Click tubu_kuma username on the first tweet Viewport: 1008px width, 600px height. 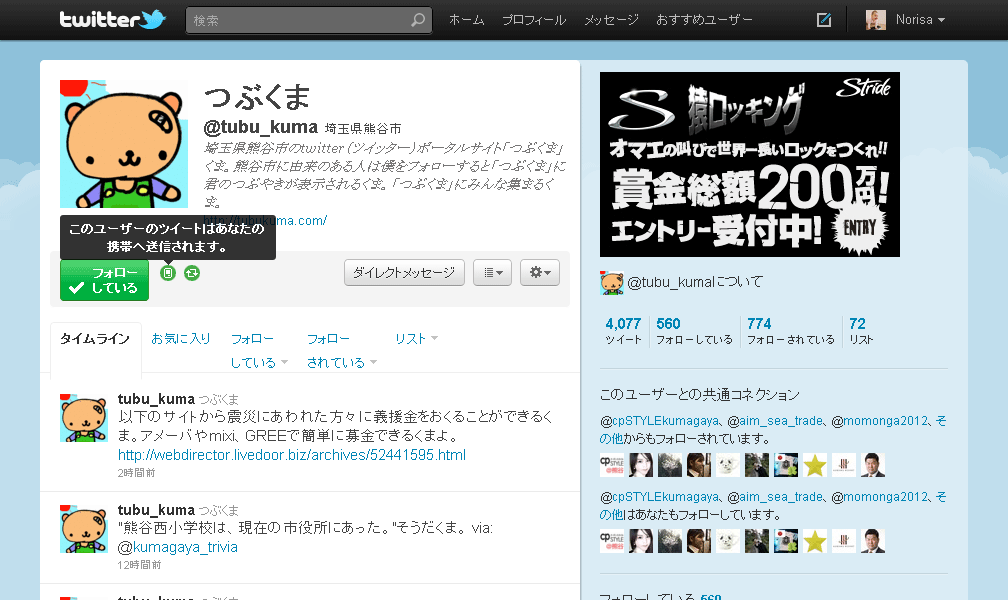click(156, 399)
